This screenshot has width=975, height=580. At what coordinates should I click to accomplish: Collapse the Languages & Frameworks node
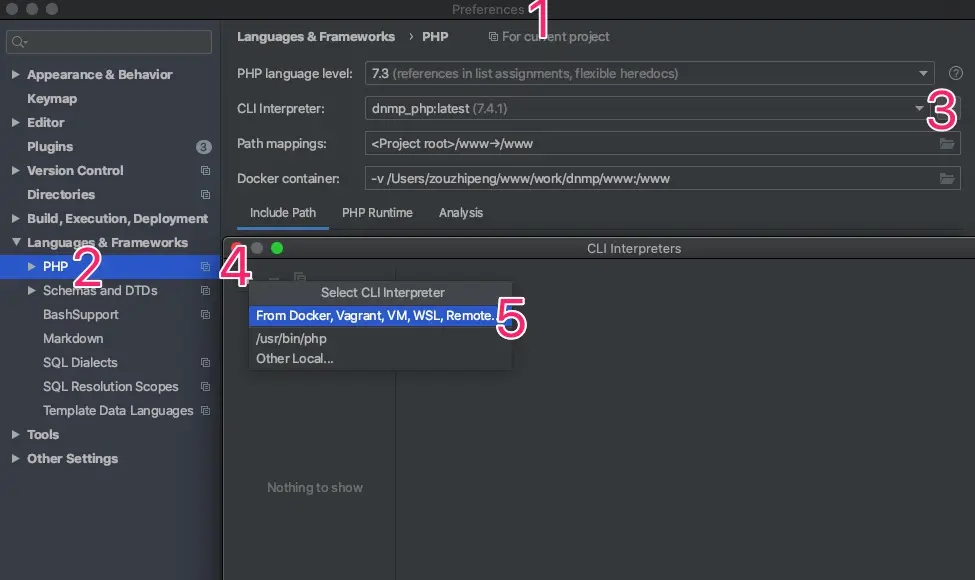pyautogui.click(x=16, y=242)
